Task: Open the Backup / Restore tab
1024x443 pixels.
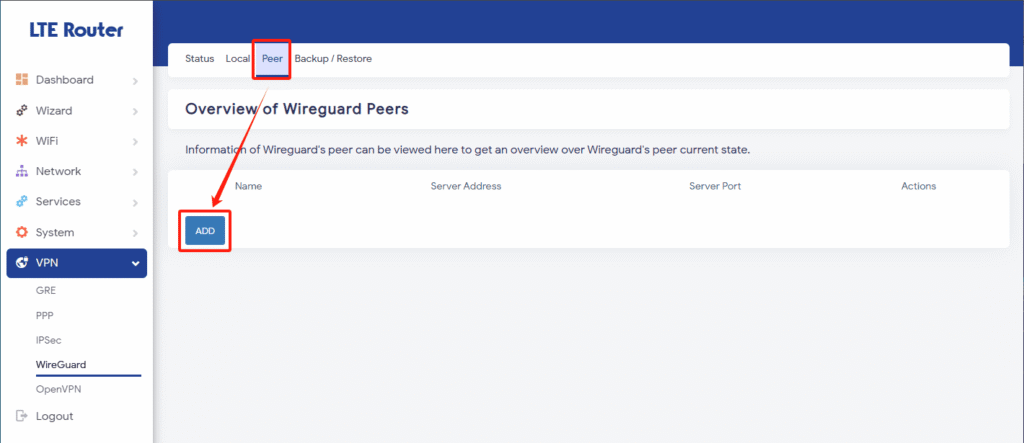Action: pyautogui.click(x=333, y=59)
